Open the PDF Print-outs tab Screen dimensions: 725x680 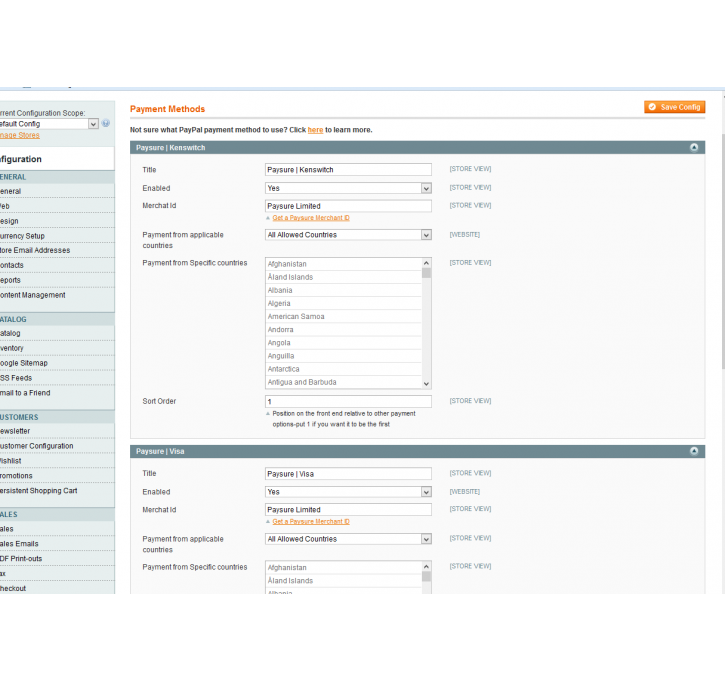57,558
